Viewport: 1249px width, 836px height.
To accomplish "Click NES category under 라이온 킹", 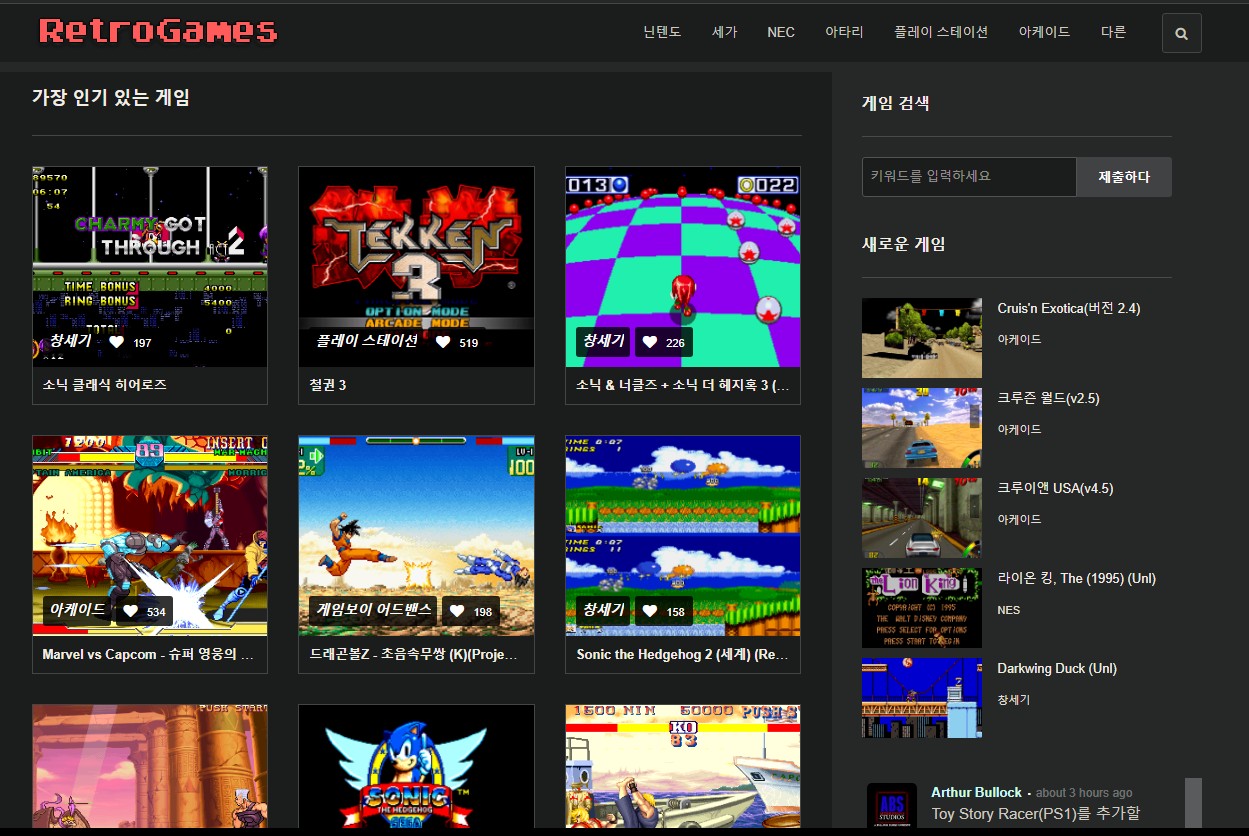I will [x=1008, y=610].
